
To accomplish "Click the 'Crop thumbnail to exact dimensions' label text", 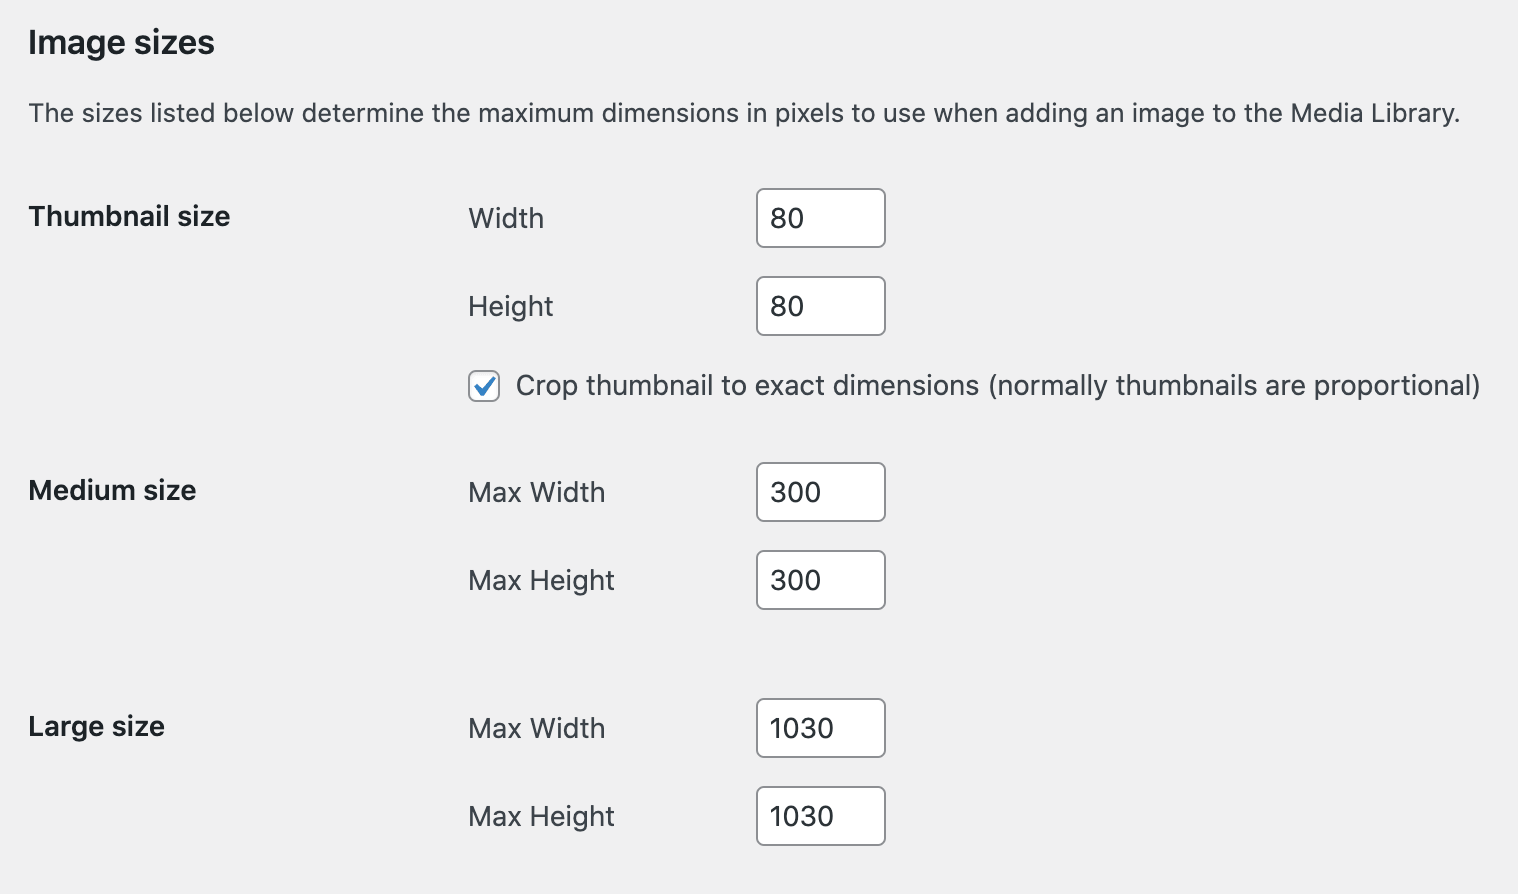I will 747,386.
